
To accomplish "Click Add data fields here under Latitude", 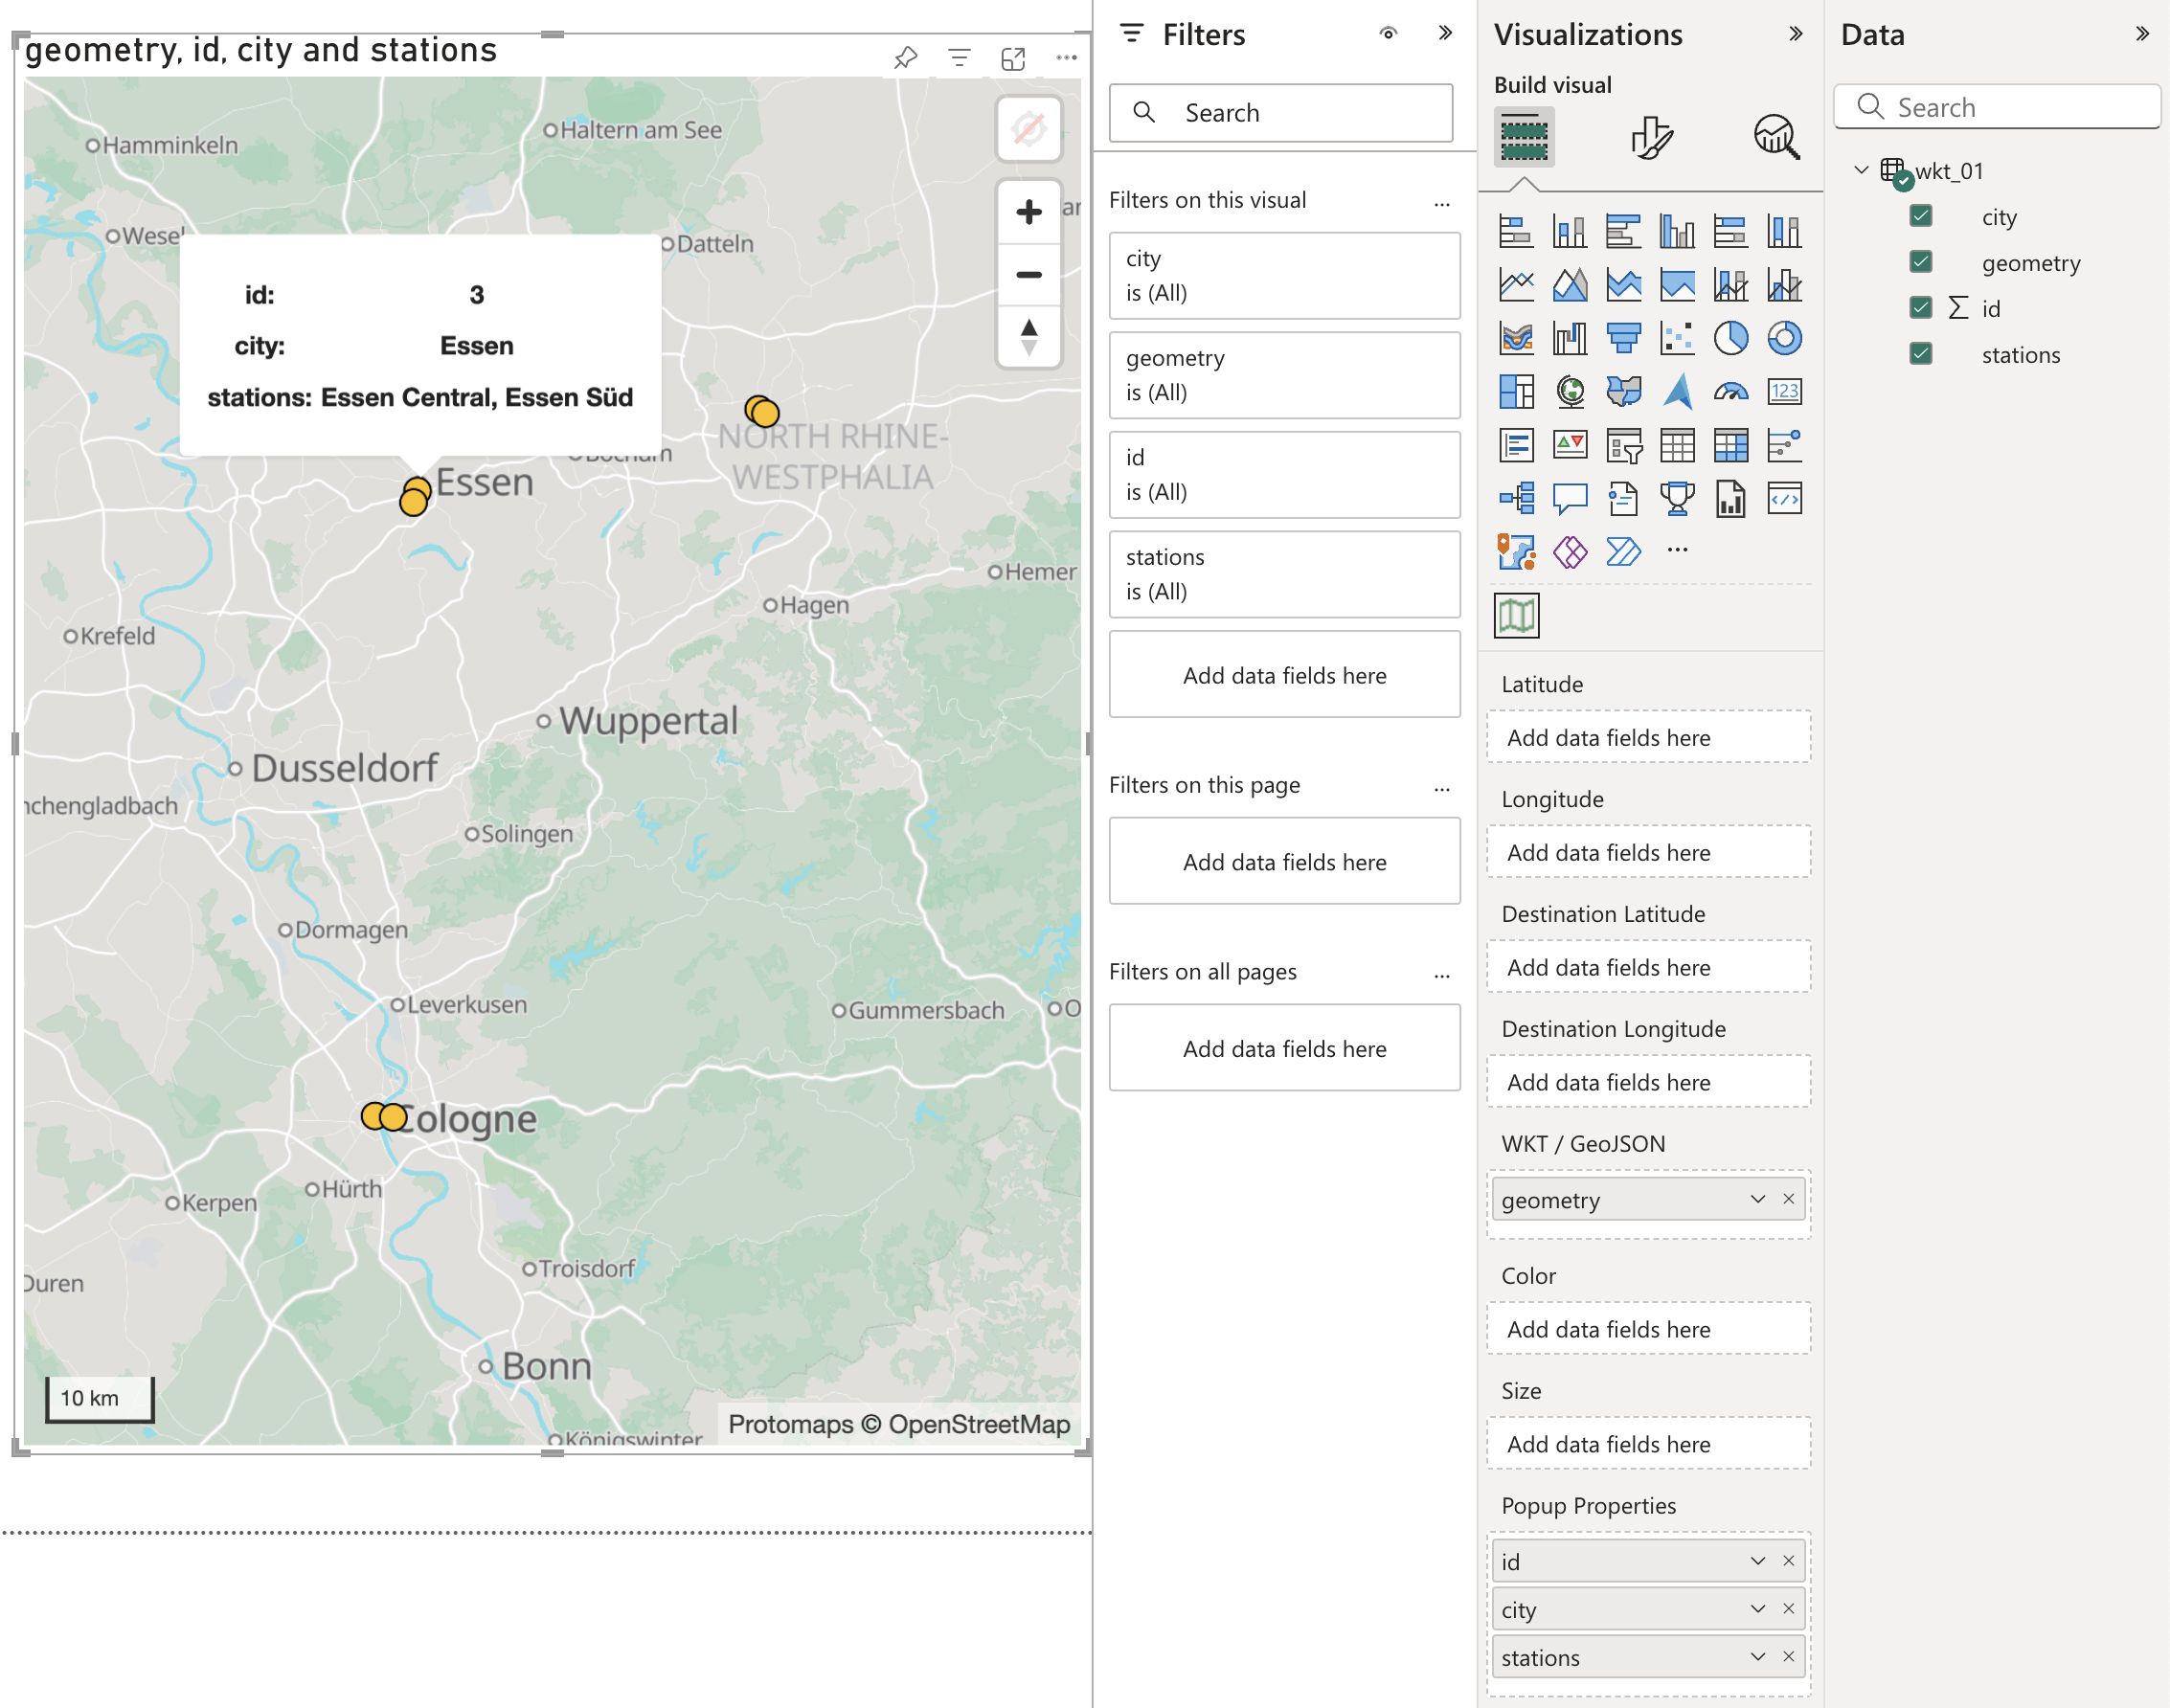I will point(1647,737).
